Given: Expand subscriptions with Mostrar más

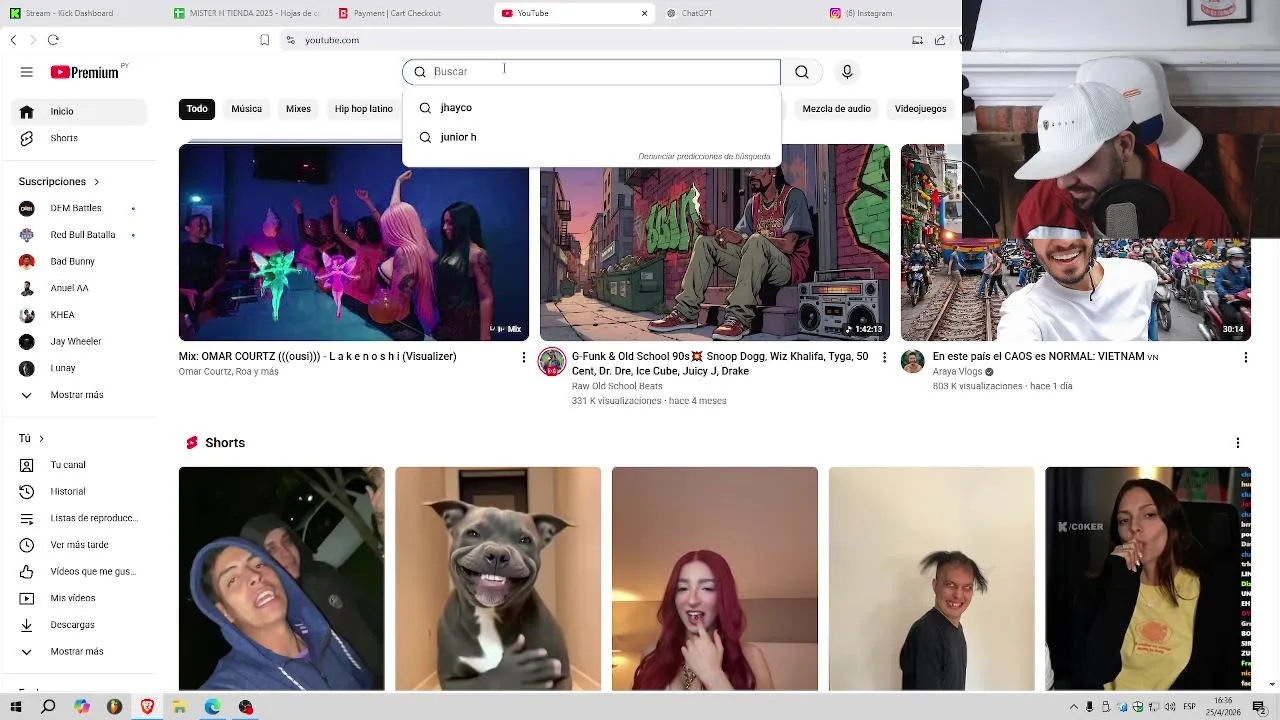Looking at the screenshot, I should coord(78,395).
